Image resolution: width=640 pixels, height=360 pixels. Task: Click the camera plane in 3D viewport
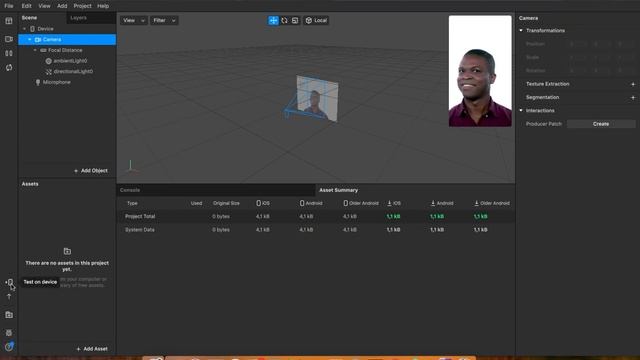click(317, 98)
